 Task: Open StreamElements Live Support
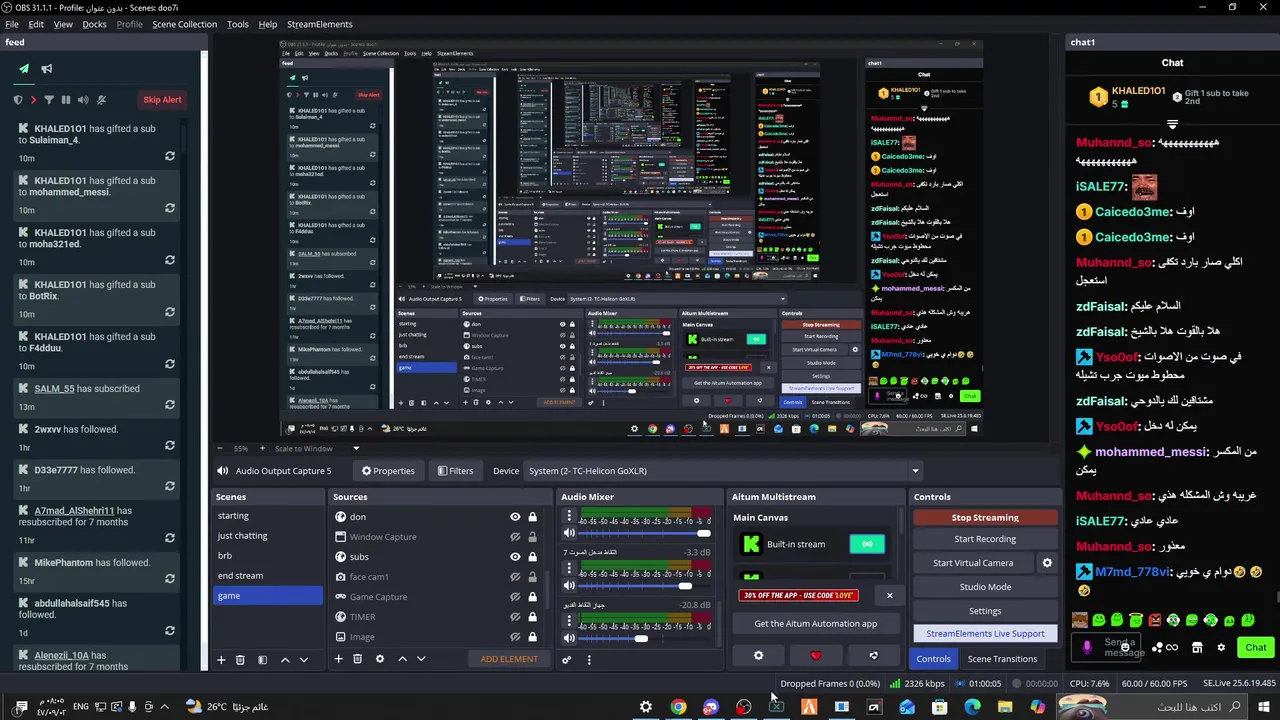pyautogui.click(x=985, y=634)
